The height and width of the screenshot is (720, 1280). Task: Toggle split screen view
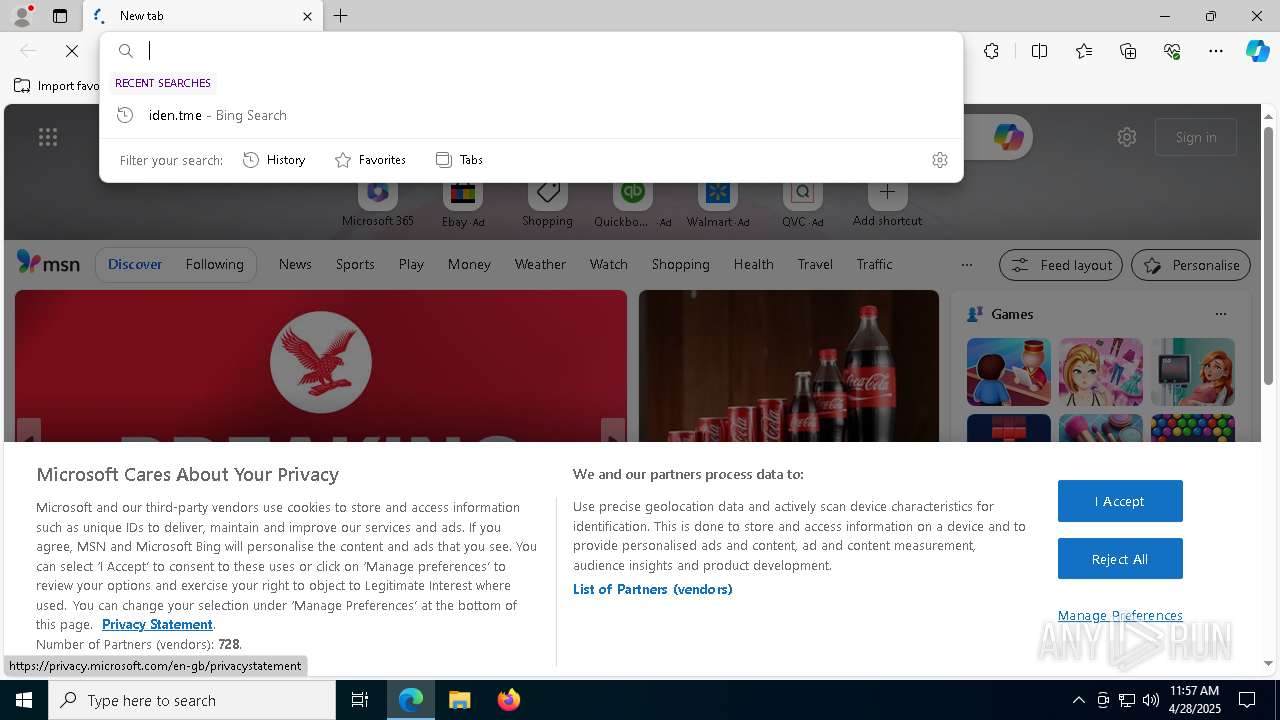[x=1039, y=51]
